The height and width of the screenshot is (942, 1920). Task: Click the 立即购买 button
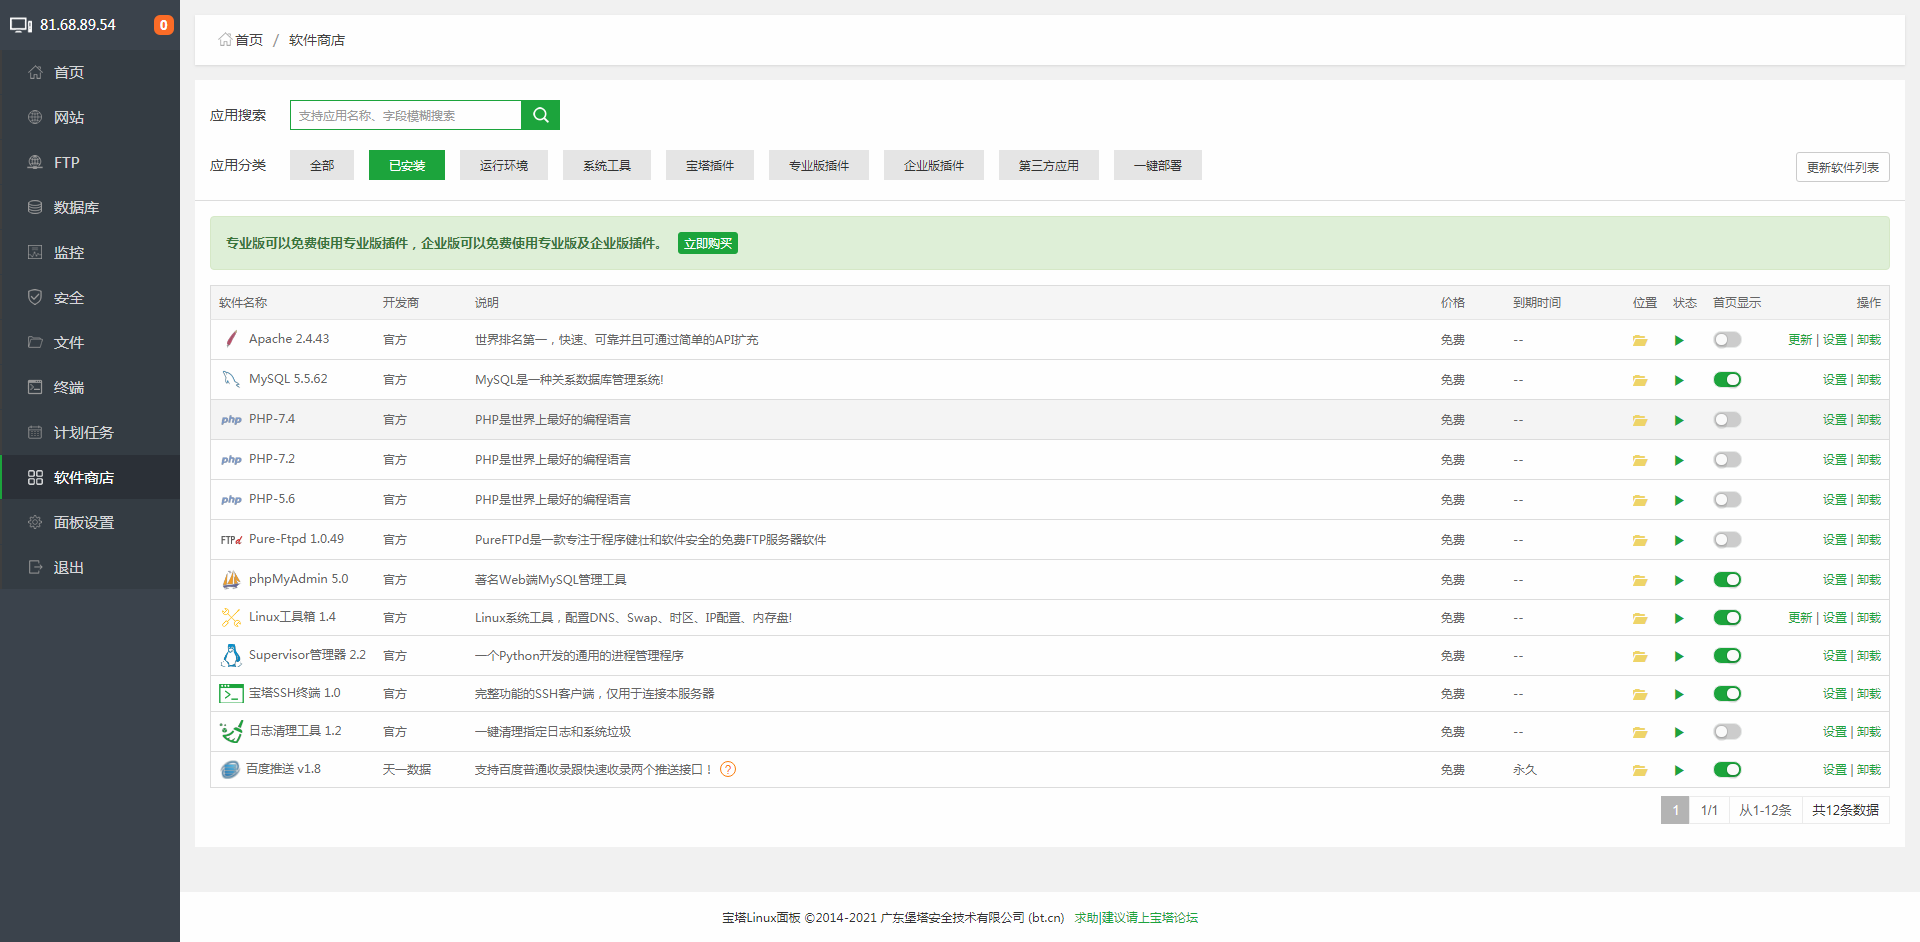(708, 243)
